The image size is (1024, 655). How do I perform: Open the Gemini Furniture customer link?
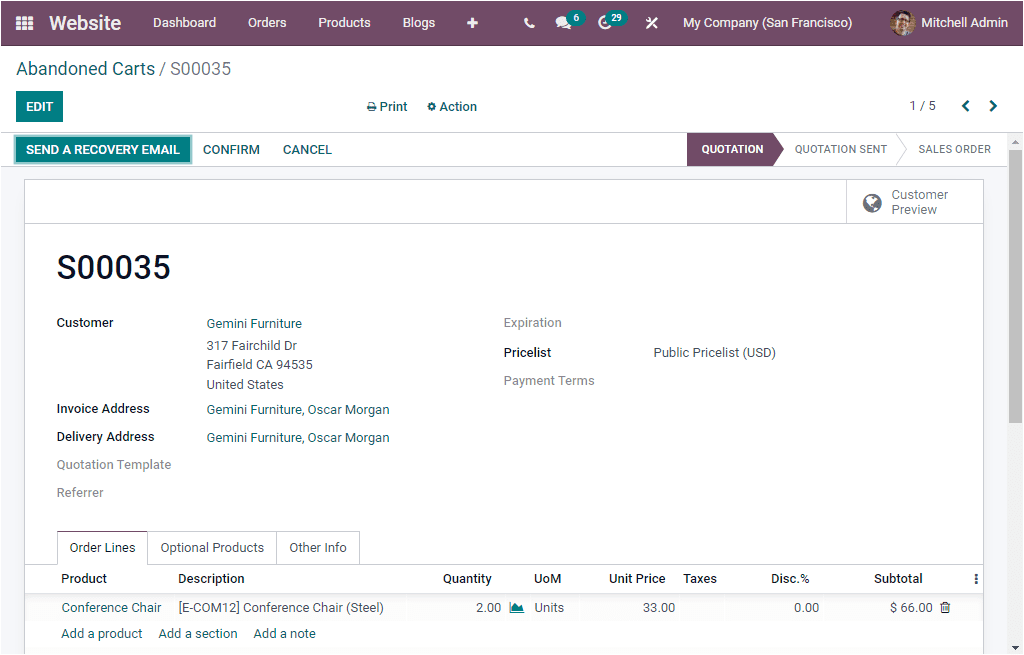253,323
